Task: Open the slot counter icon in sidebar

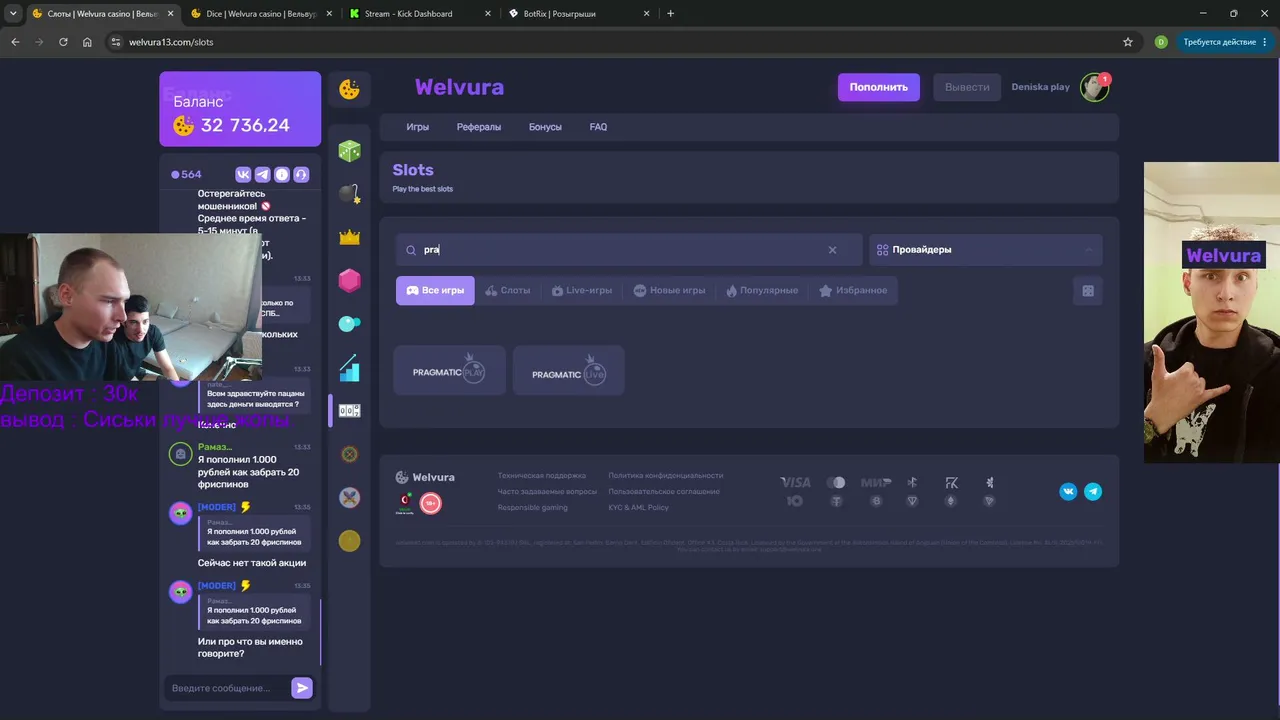Action: (349, 411)
